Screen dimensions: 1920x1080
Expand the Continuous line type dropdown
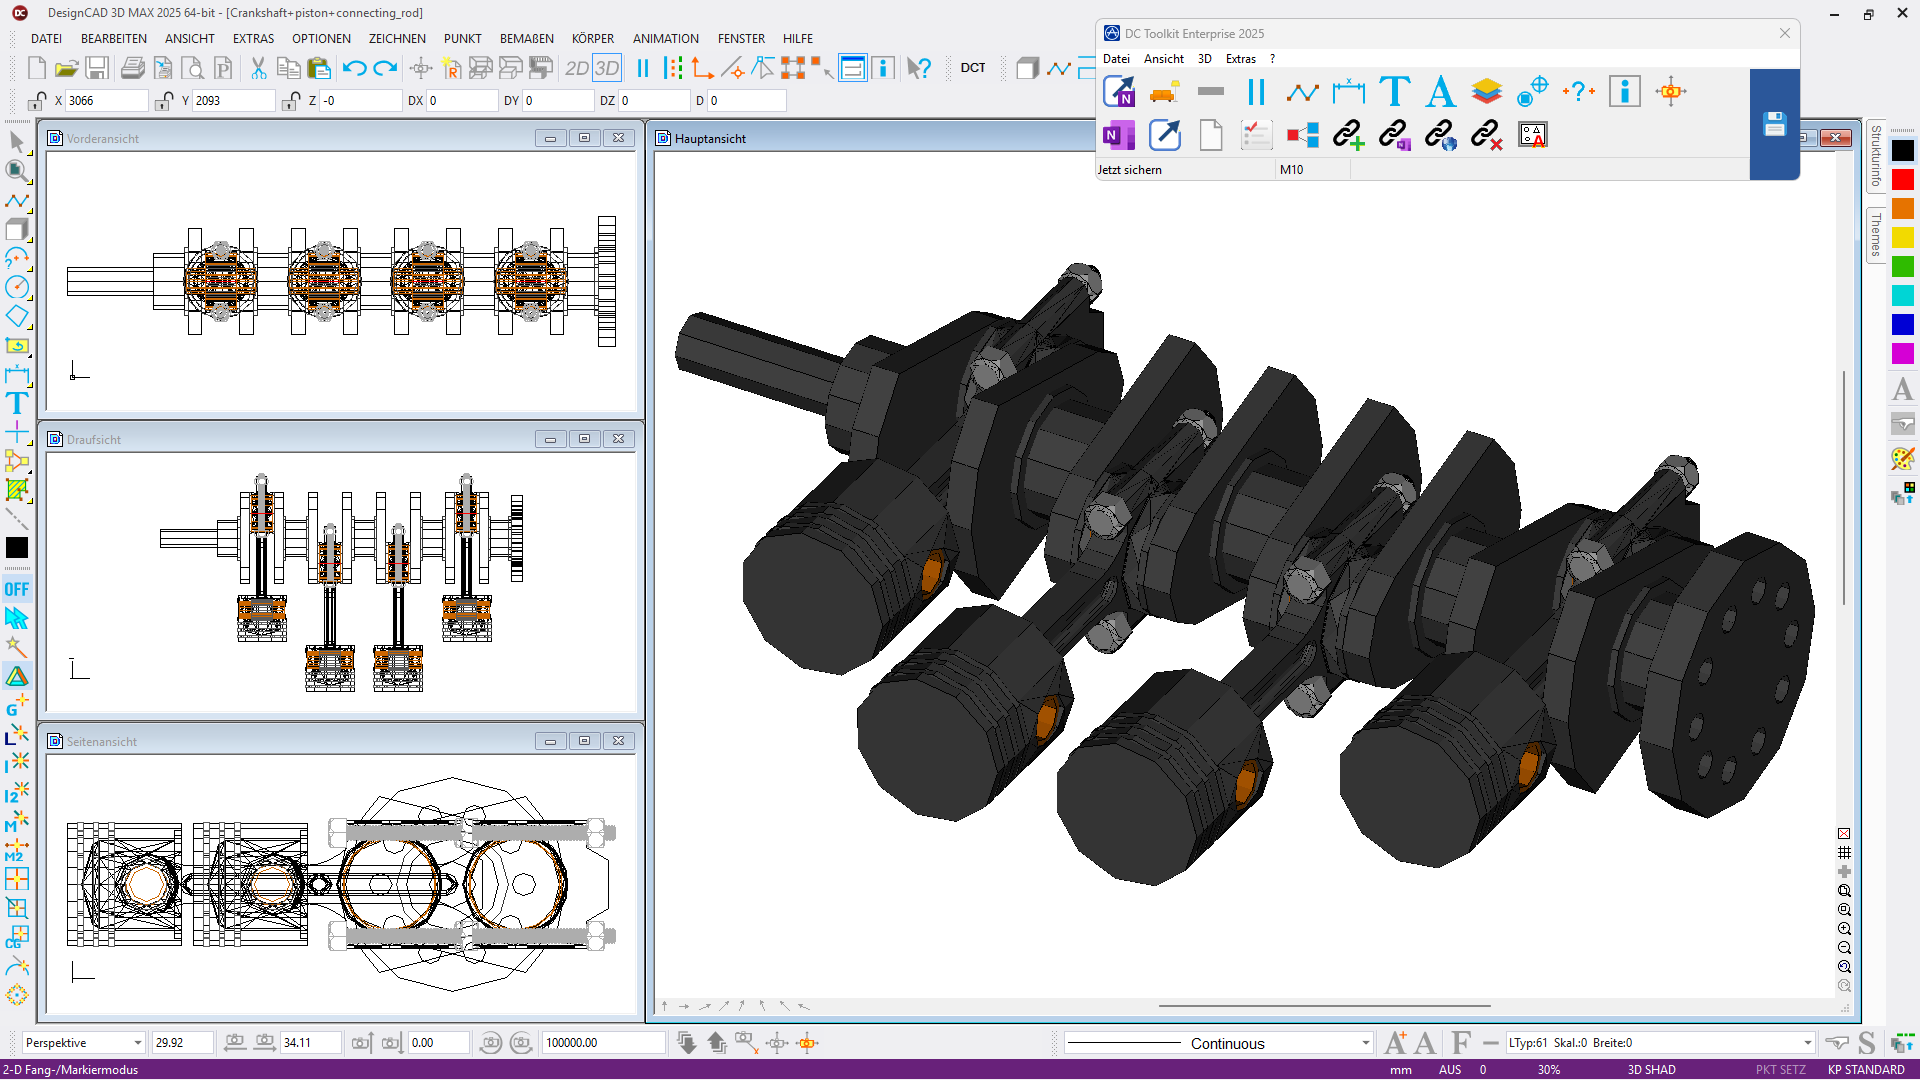(x=1365, y=1043)
